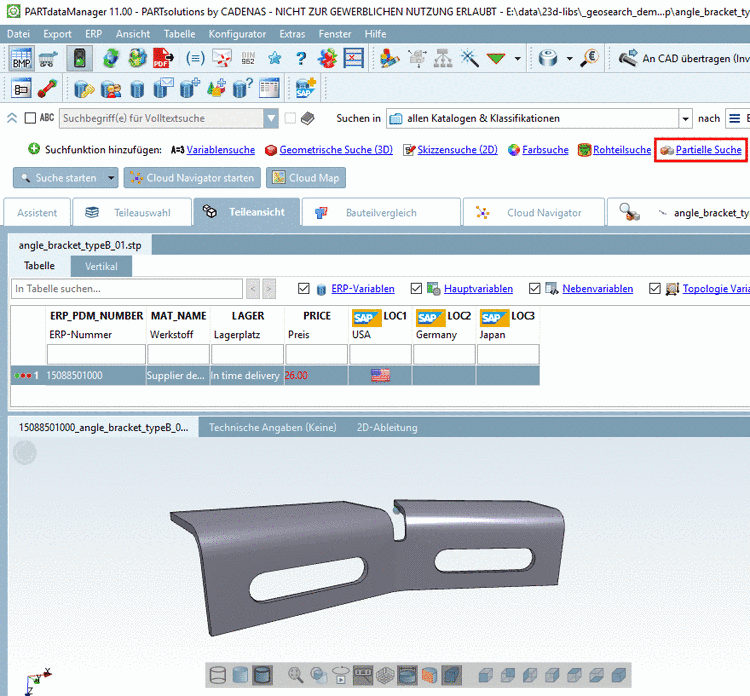
Task: Open the 2D-Ableitung tab
Action: pyautogui.click(x=387, y=428)
